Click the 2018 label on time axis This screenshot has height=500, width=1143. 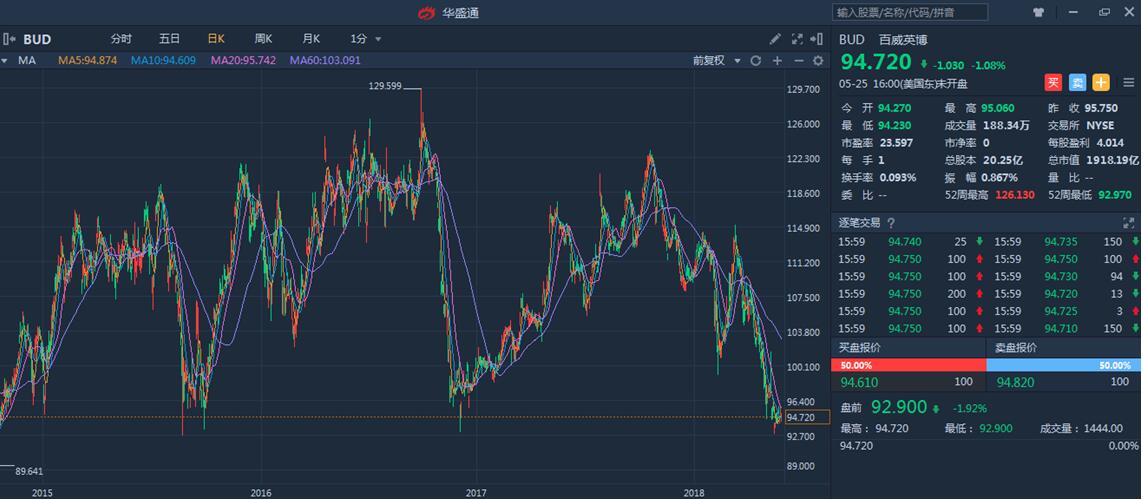(x=695, y=493)
